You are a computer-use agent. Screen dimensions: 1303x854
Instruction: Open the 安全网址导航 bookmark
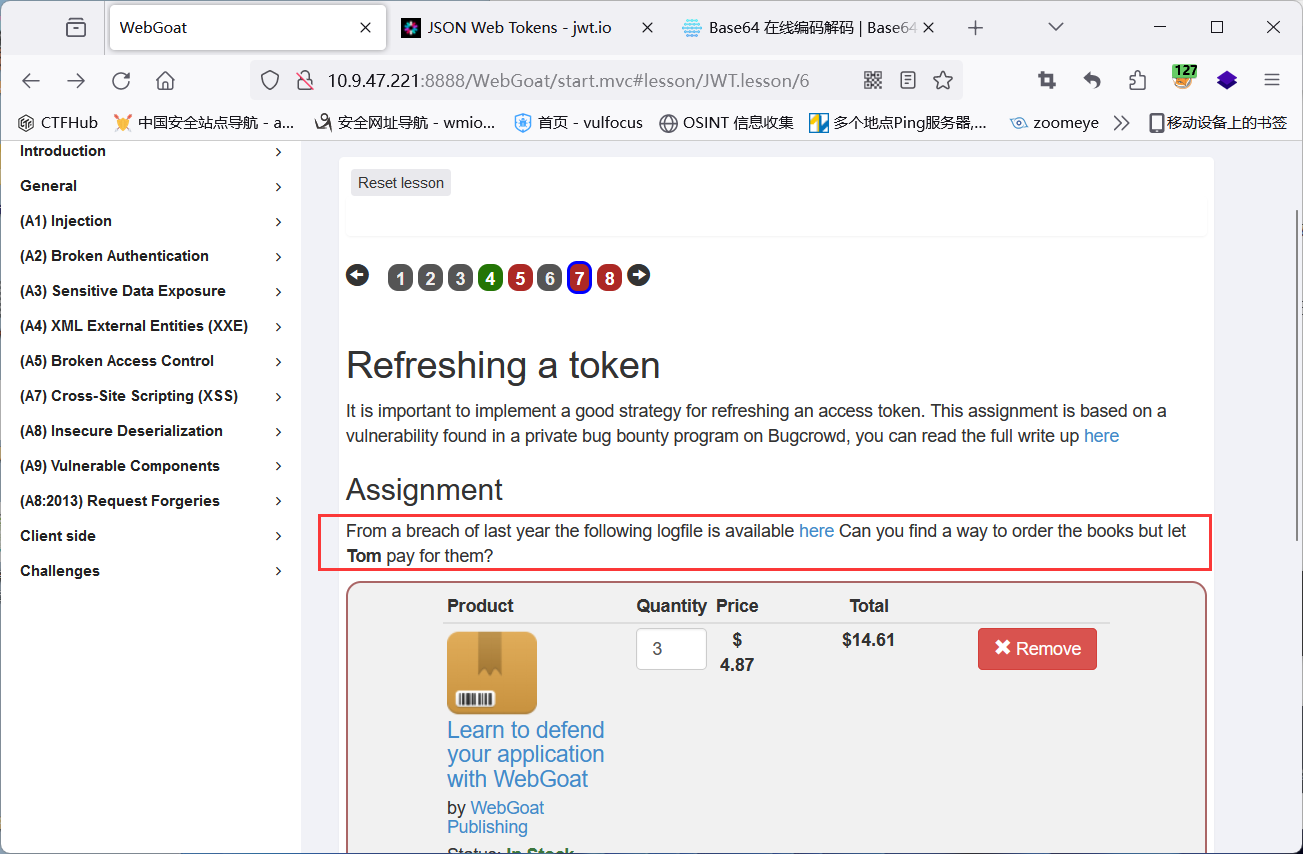pyautogui.click(x=405, y=123)
